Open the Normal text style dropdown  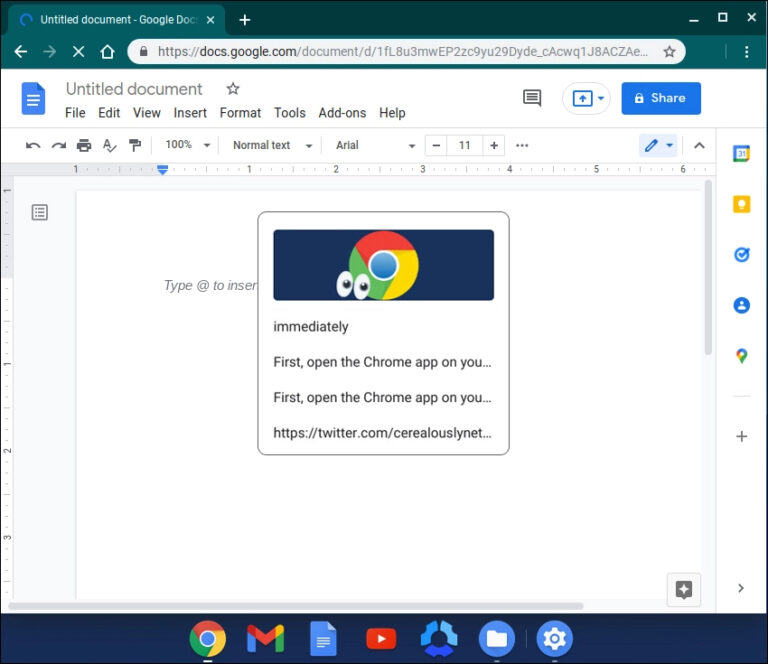point(272,145)
